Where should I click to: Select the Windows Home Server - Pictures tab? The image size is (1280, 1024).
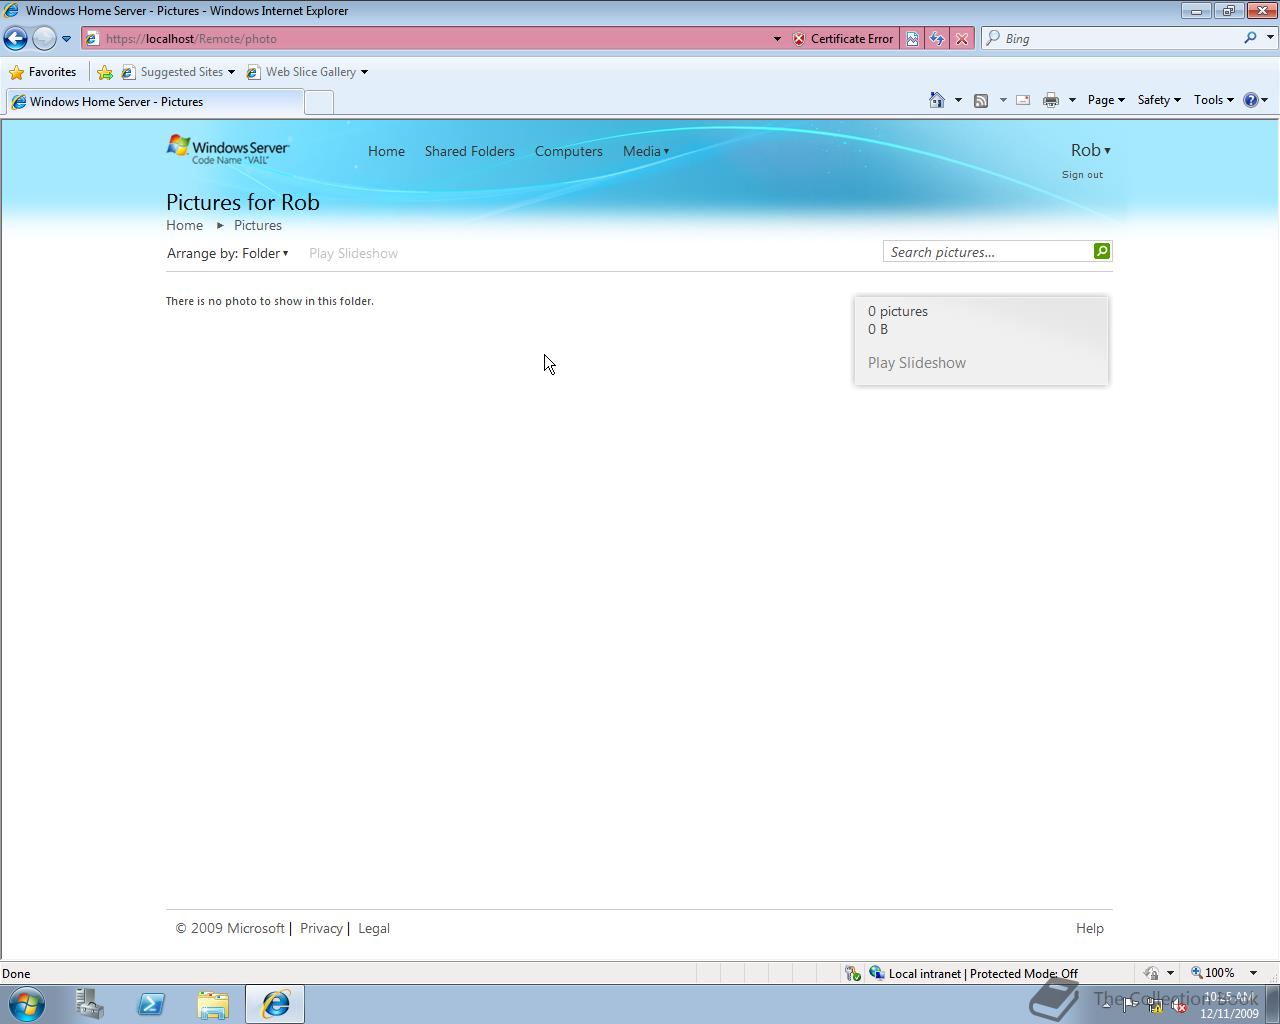tap(154, 102)
